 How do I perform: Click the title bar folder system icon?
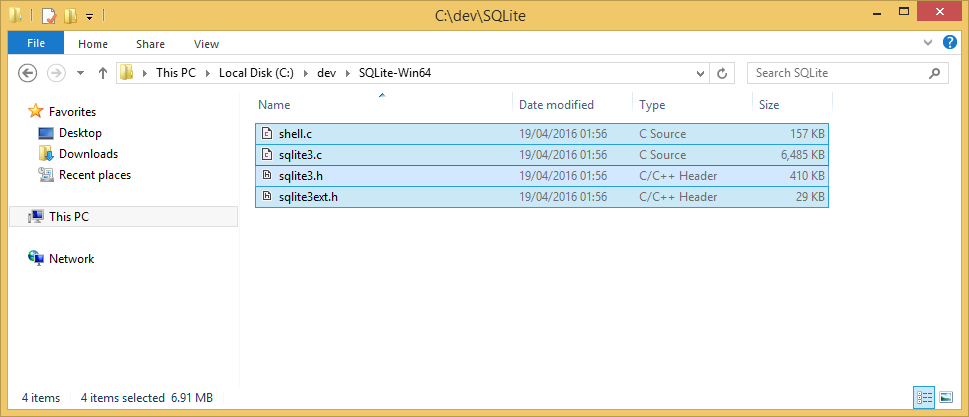[x=15, y=15]
